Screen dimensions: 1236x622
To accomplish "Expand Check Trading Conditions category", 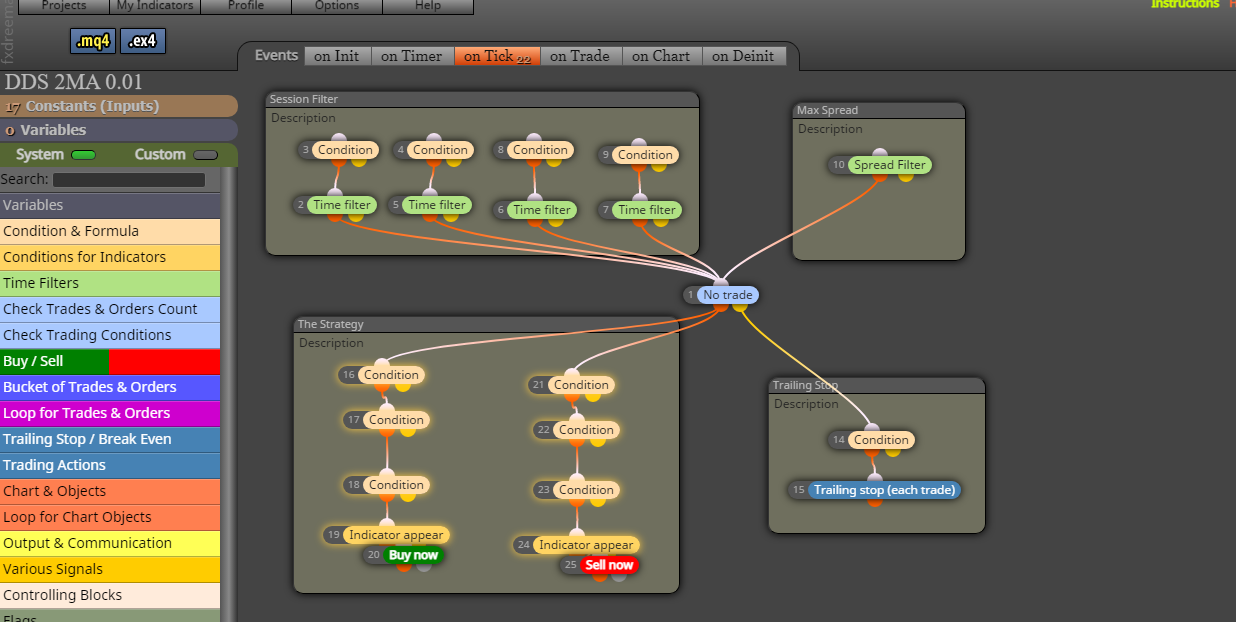I will point(110,335).
